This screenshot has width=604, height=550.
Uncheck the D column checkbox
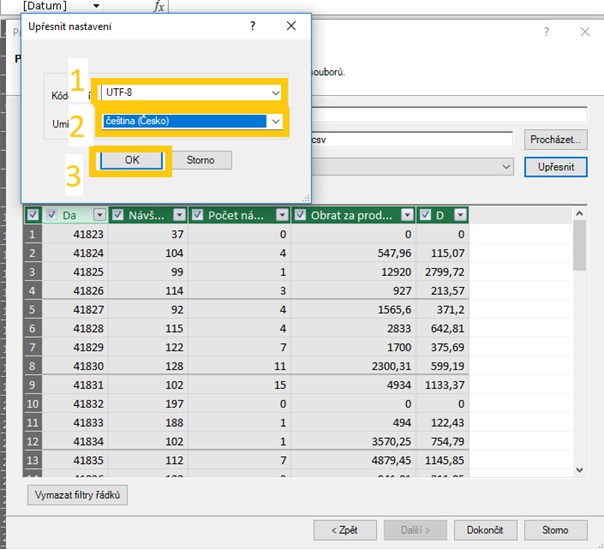tap(425, 215)
